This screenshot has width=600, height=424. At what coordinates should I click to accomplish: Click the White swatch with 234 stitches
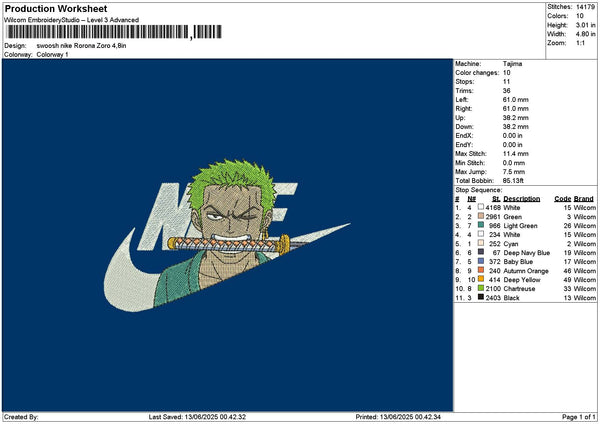coord(481,234)
